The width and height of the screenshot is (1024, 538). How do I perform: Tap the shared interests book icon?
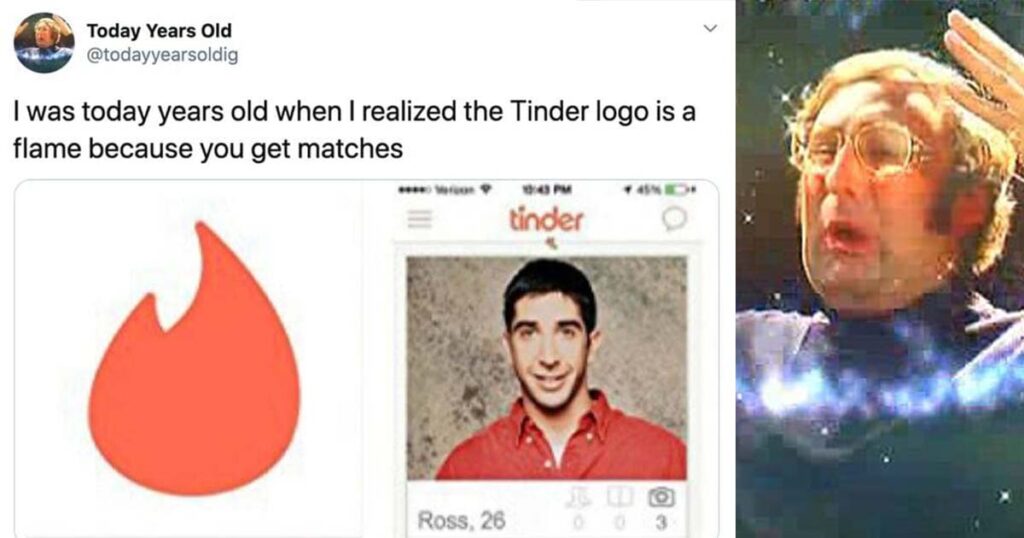click(618, 498)
